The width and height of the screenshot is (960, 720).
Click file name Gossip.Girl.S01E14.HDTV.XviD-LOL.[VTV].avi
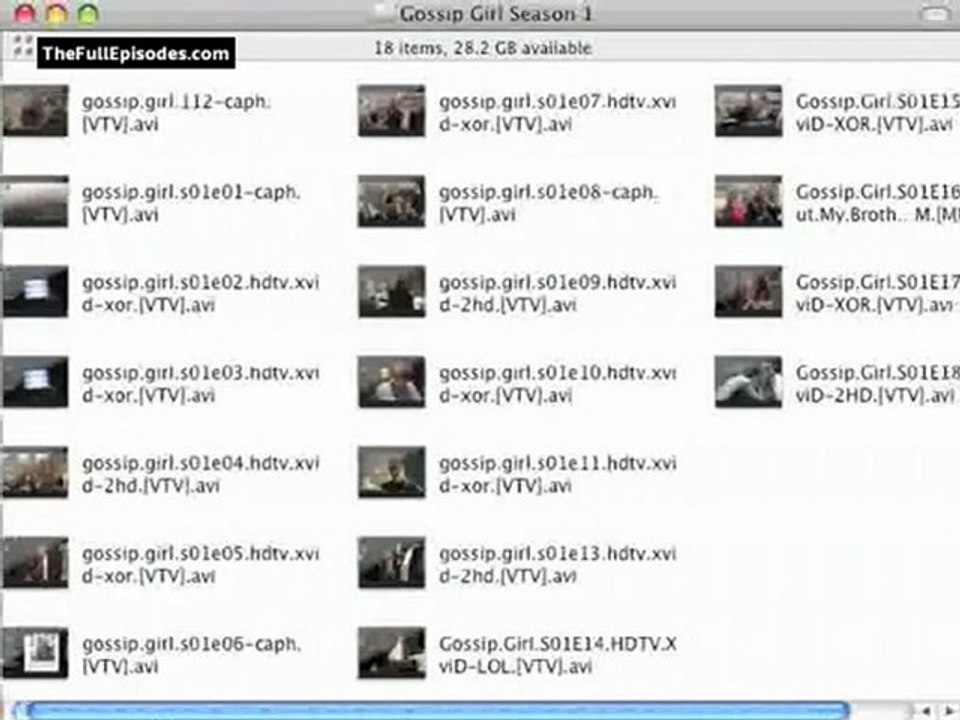pyautogui.click(x=558, y=654)
